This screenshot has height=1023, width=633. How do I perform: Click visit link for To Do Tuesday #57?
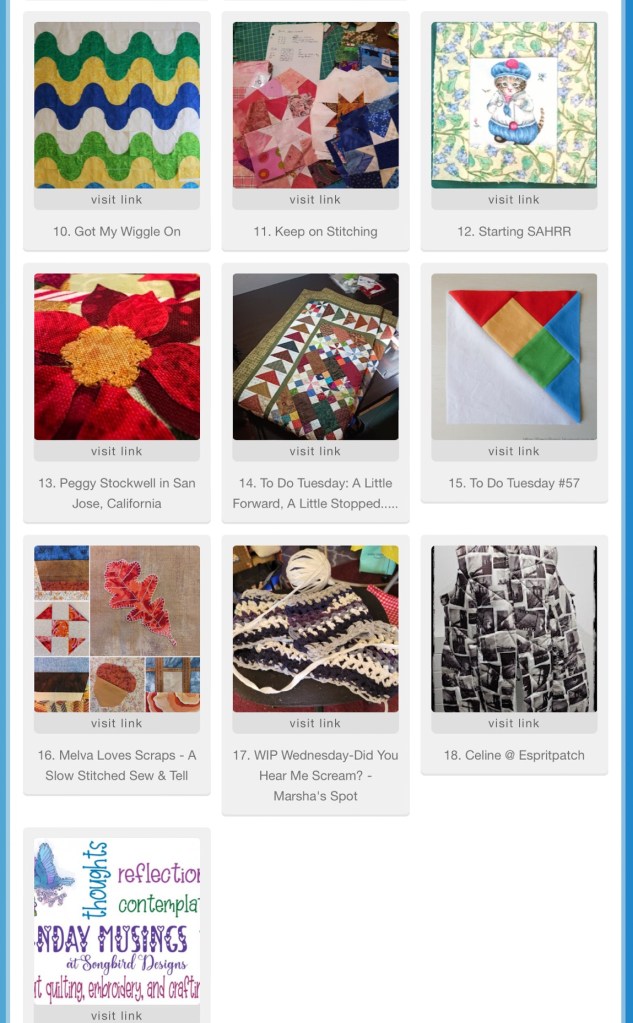coord(514,451)
